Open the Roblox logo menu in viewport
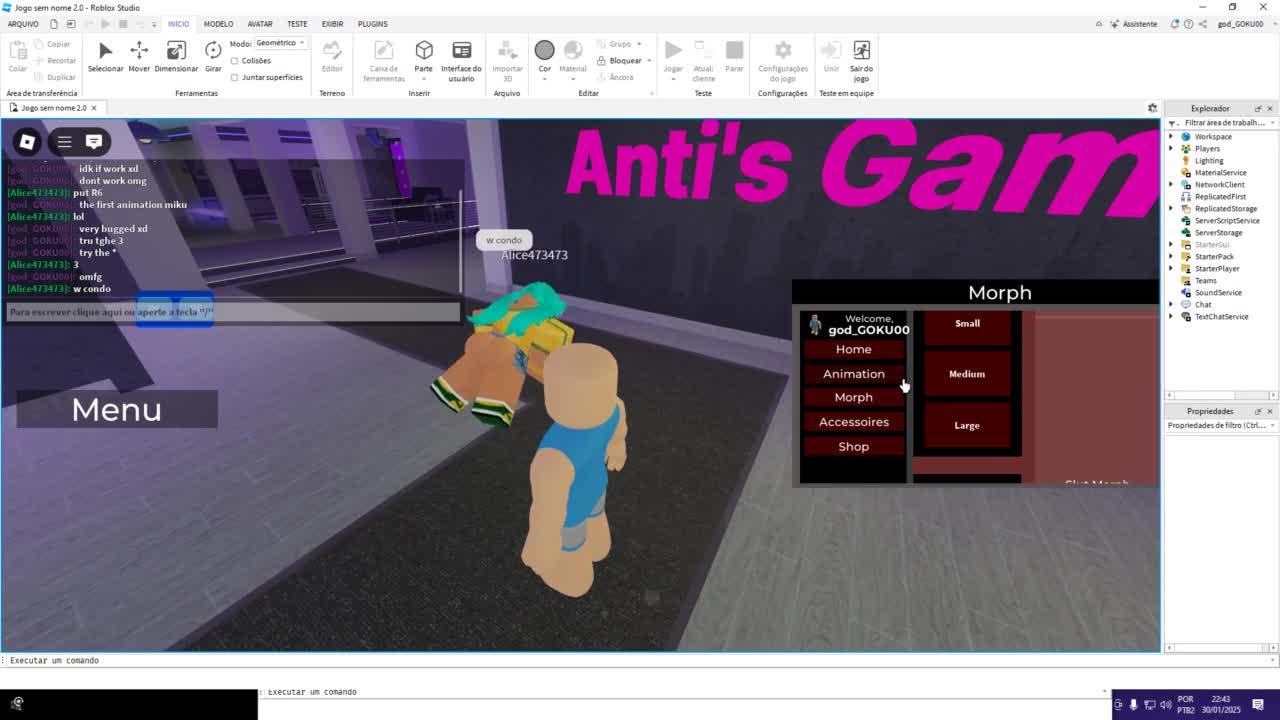This screenshot has height=720, width=1280. (27, 142)
